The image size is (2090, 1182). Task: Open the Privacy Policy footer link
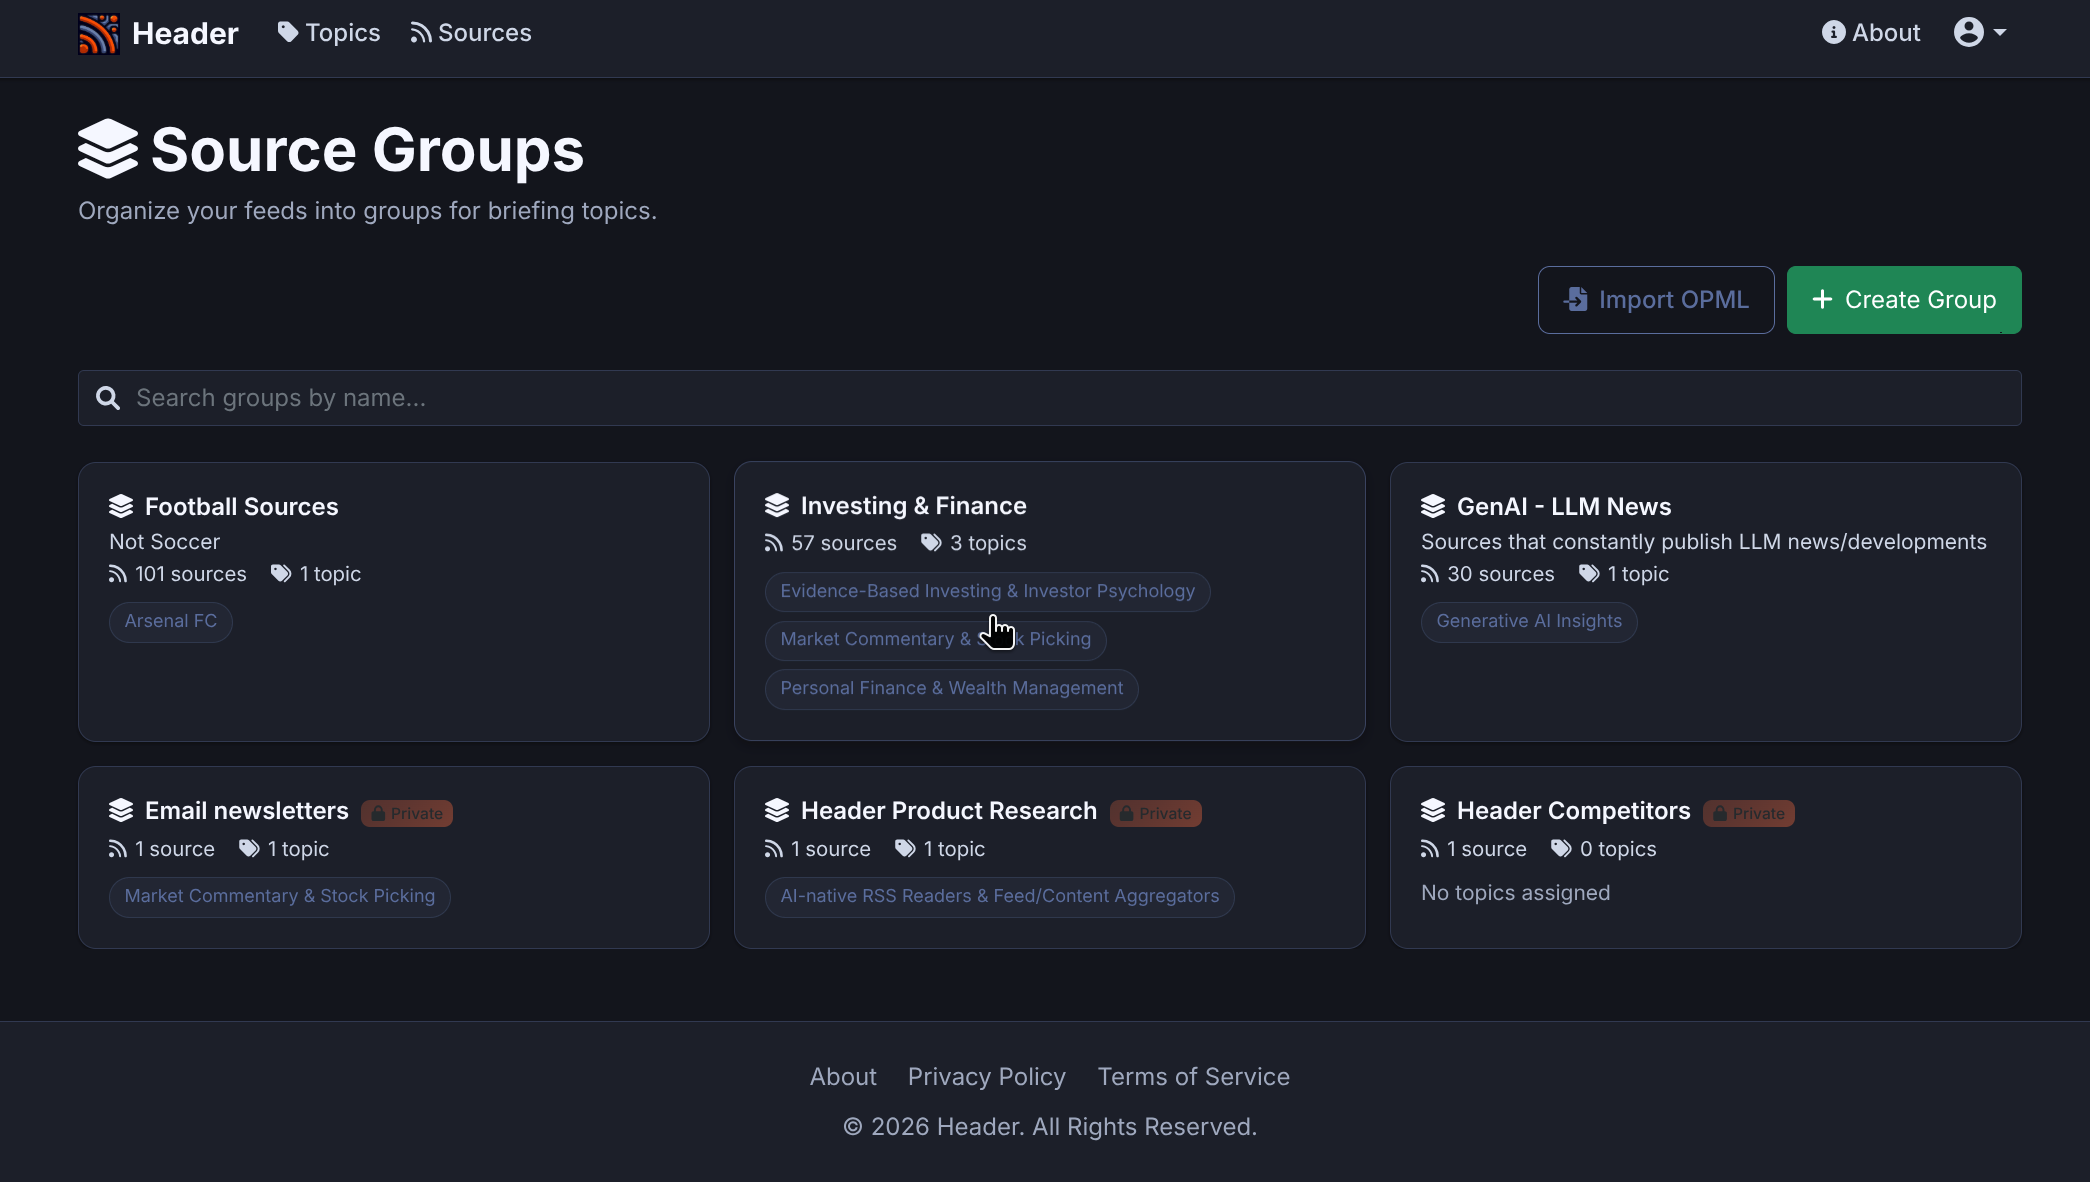point(986,1077)
